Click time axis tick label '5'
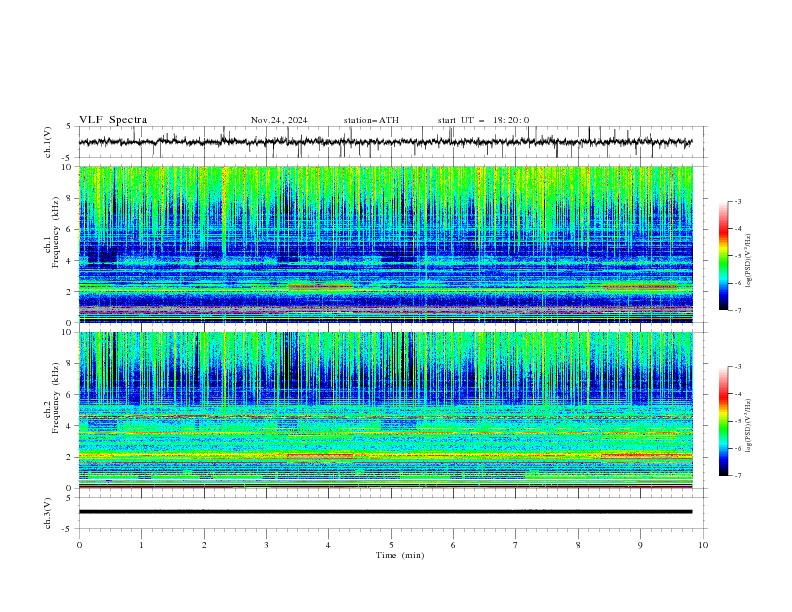 pyautogui.click(x=391, y=545)
